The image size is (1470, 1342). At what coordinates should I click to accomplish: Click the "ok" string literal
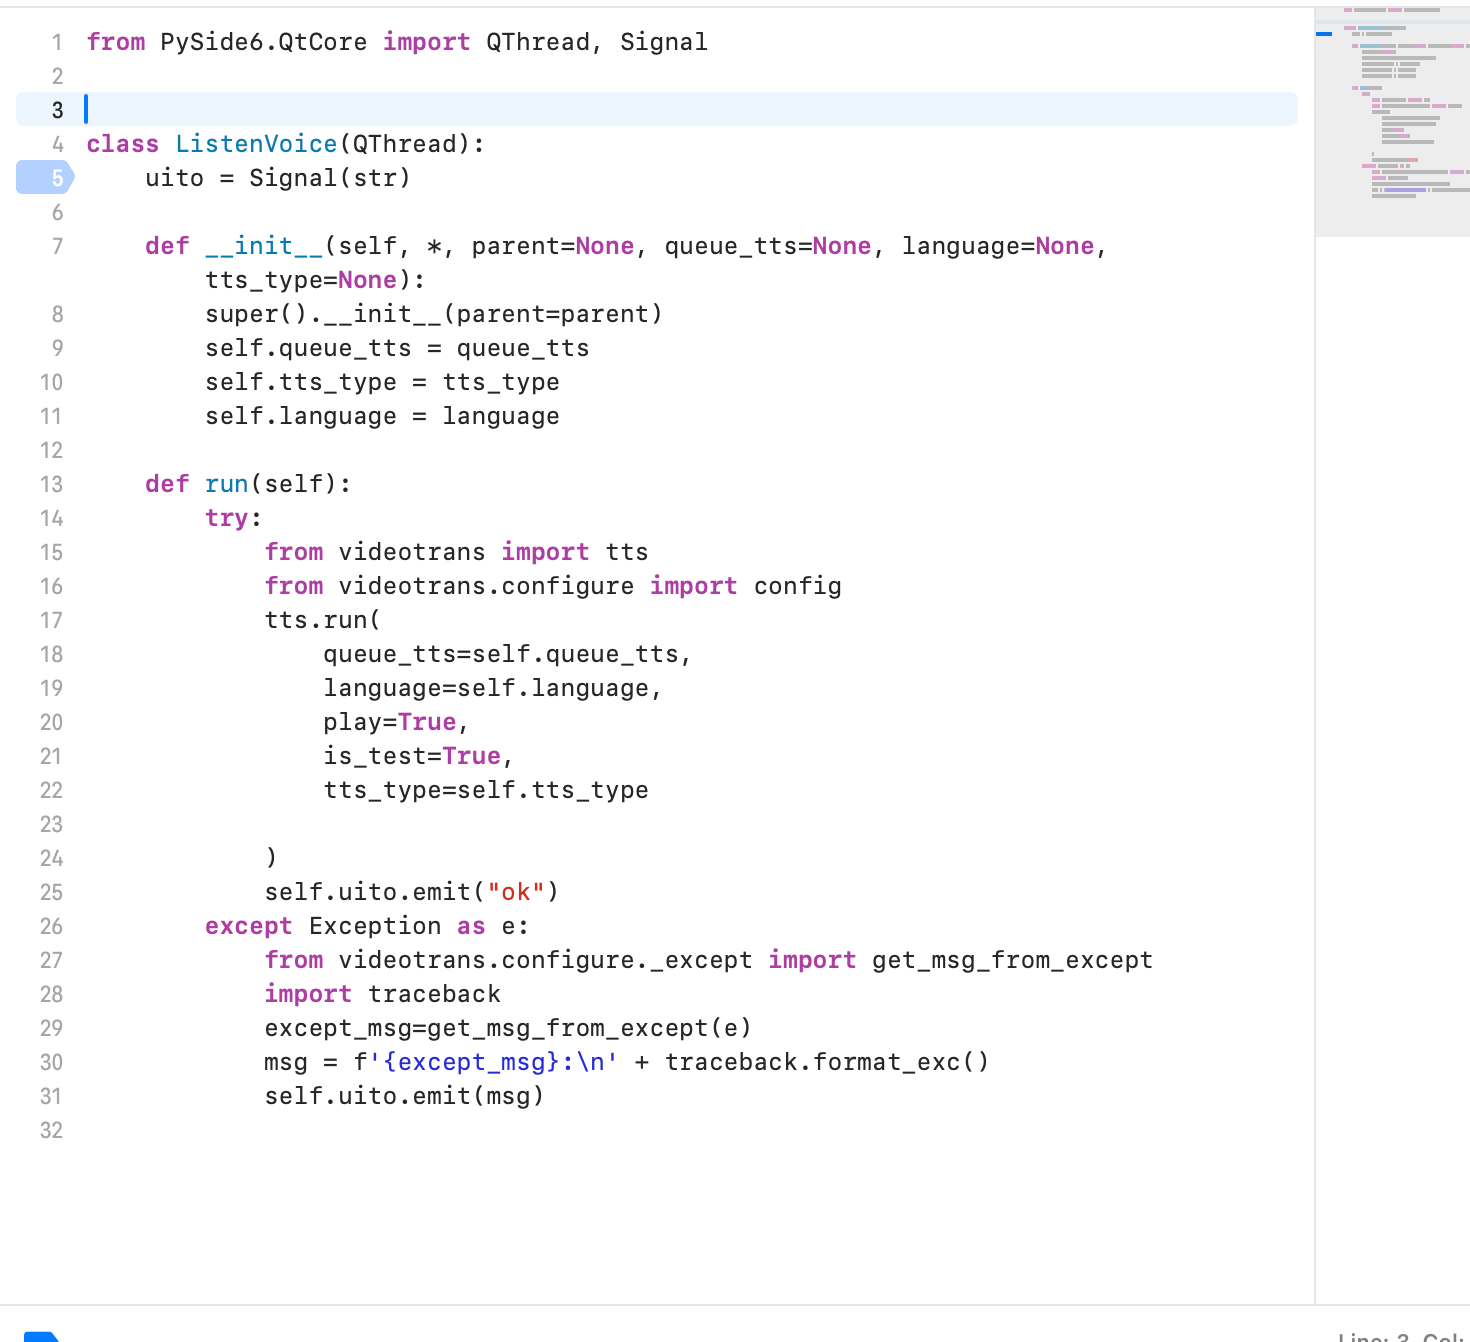[x=515, y=892]
